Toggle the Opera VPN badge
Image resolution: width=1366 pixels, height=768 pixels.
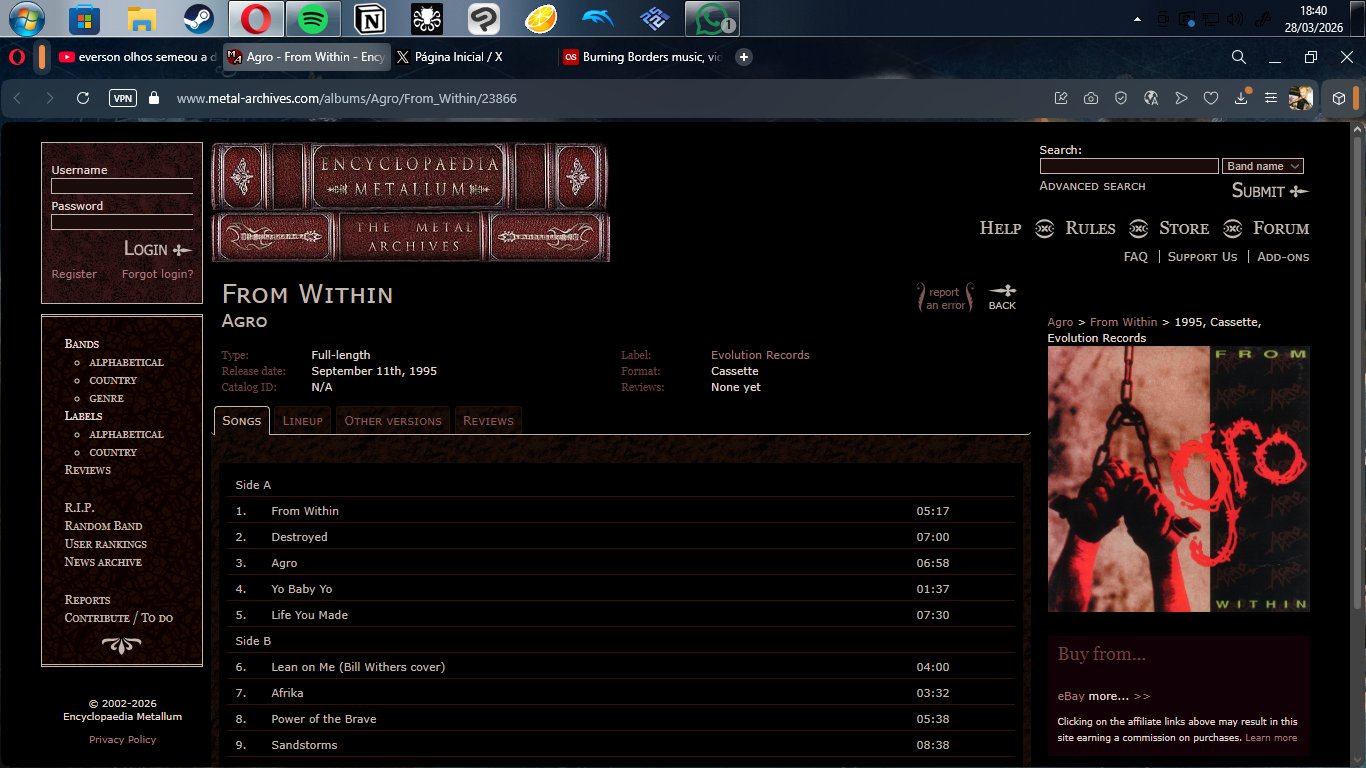[x=123, y=98]
